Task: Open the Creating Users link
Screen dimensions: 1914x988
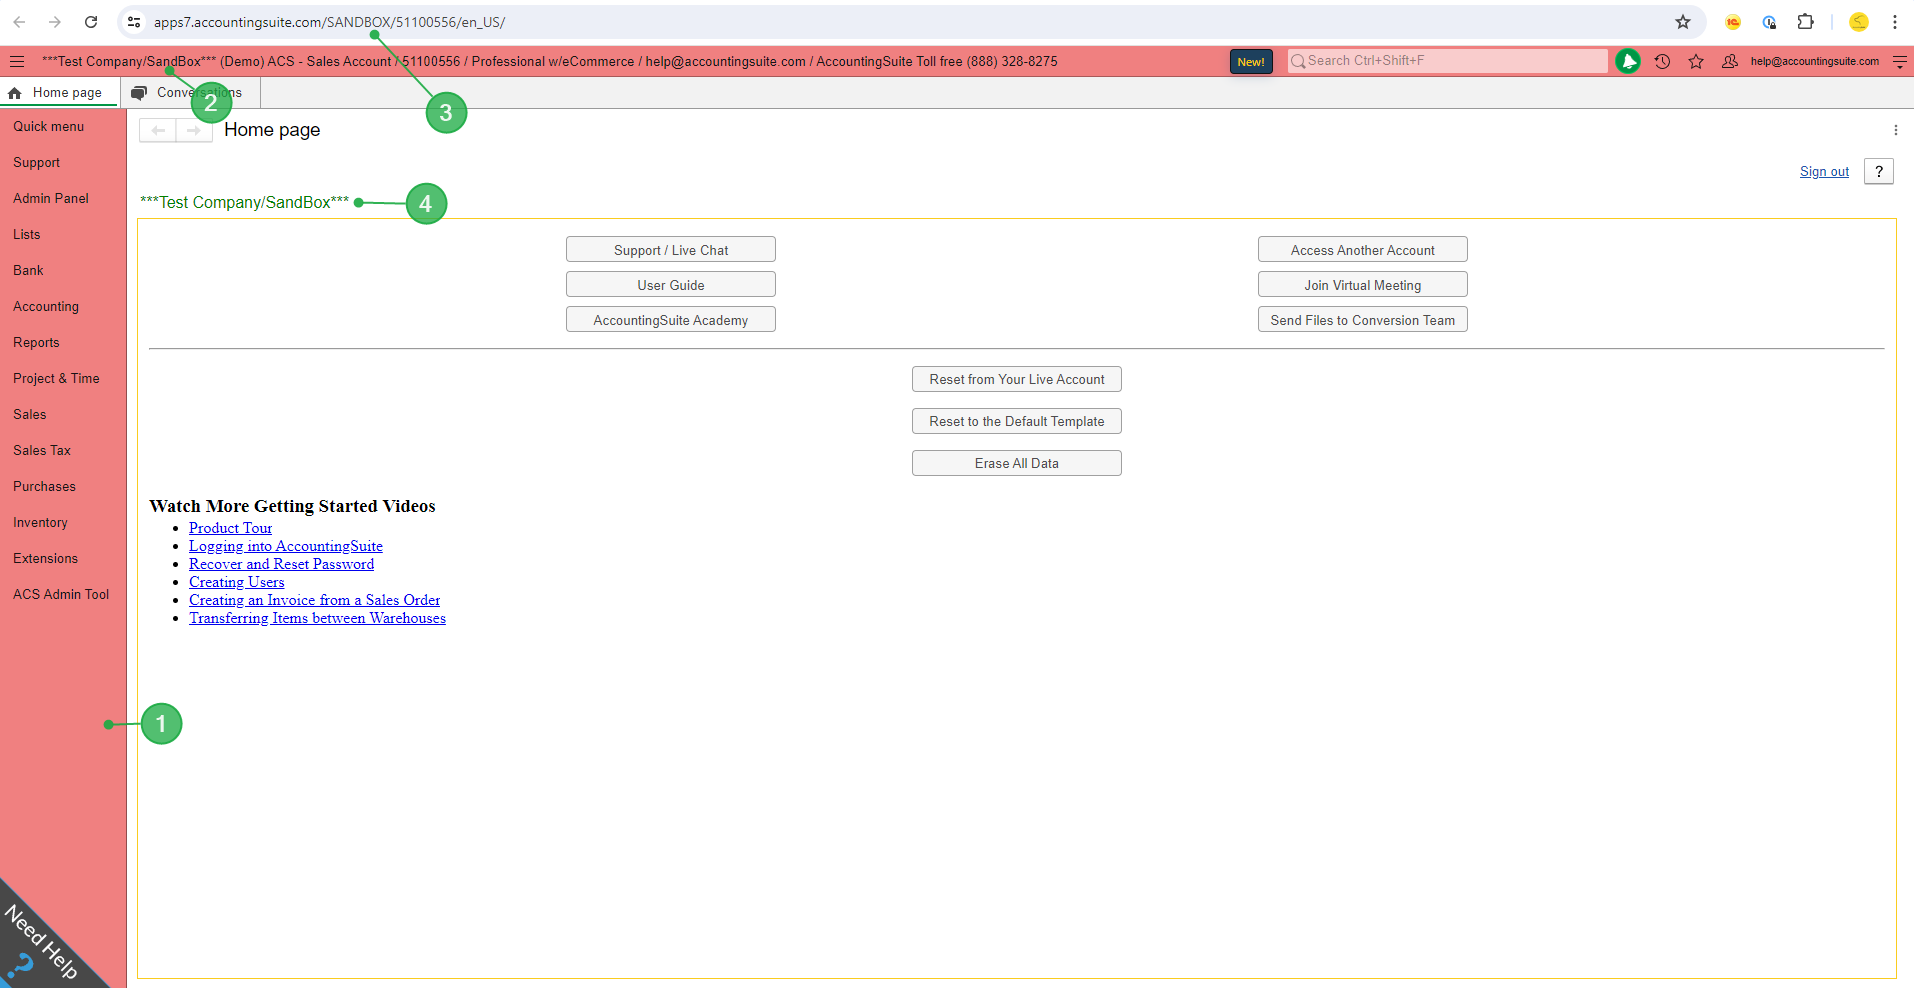Action: click(x=236, y=582)
